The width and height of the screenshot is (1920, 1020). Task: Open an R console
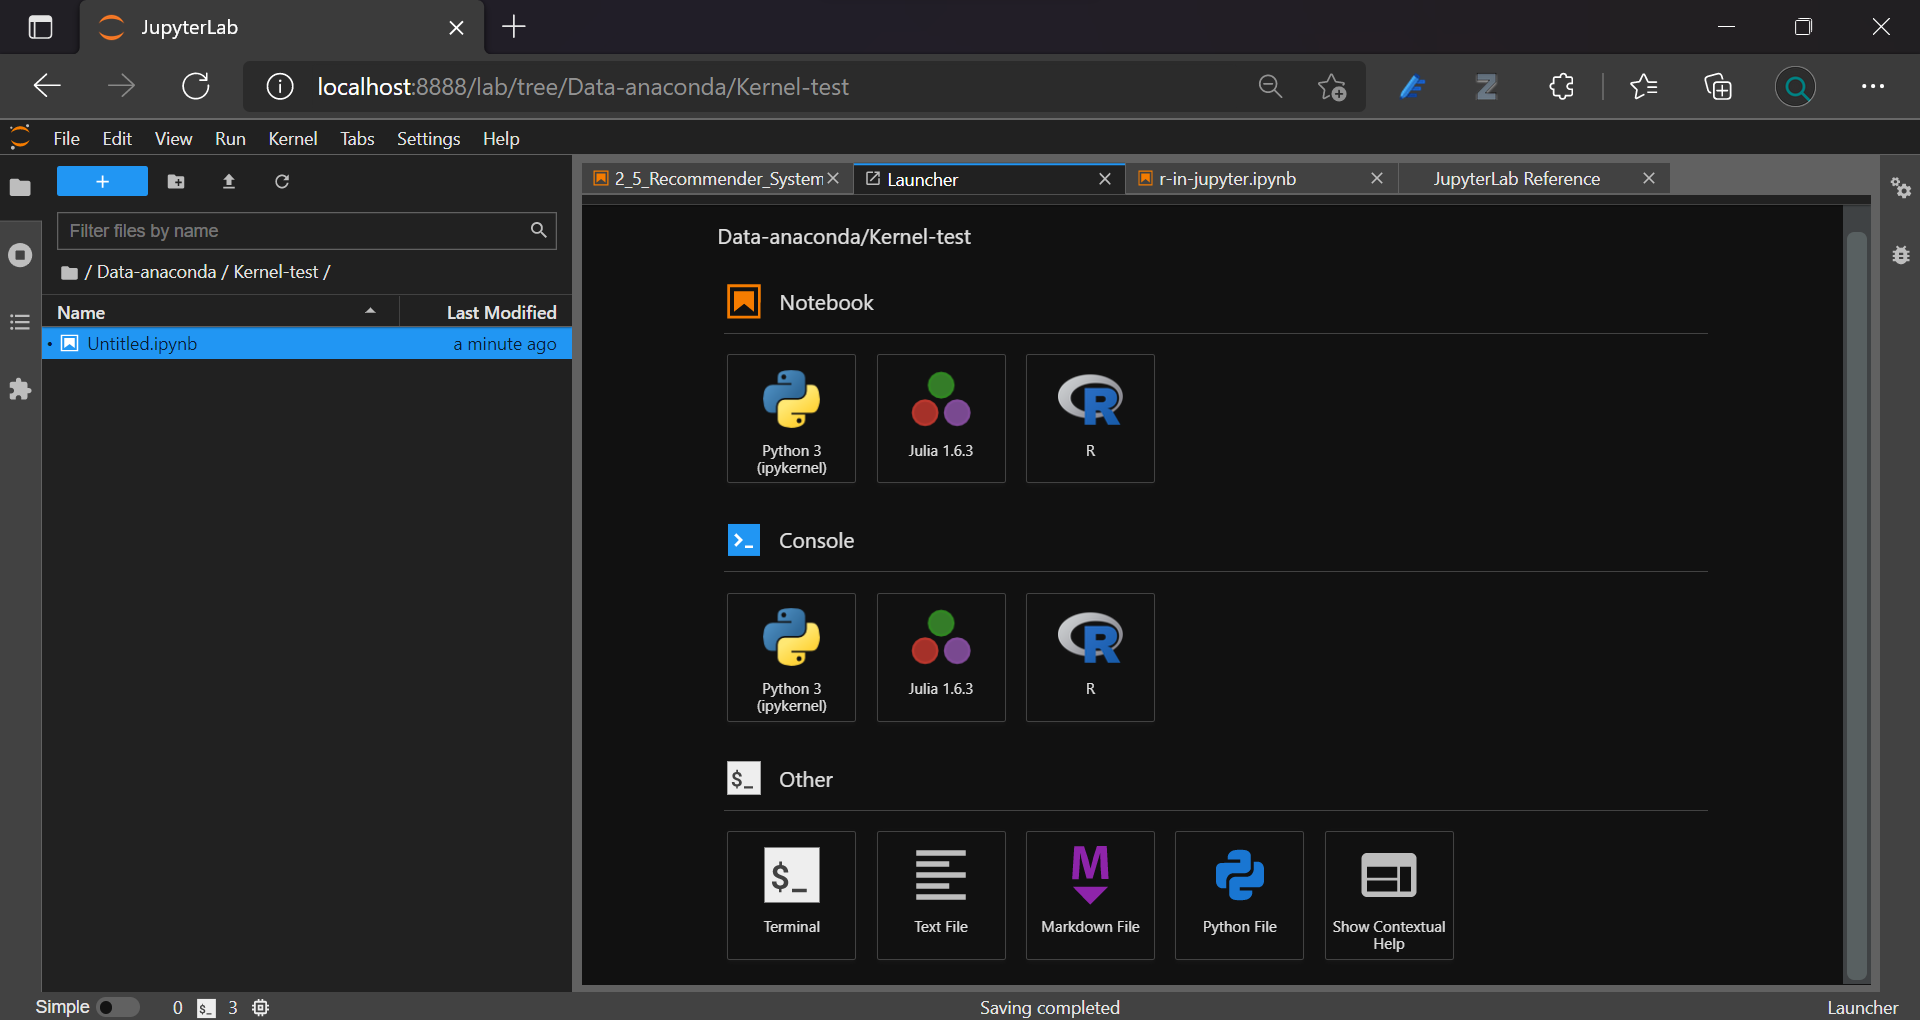click(x=1090, y=657)
